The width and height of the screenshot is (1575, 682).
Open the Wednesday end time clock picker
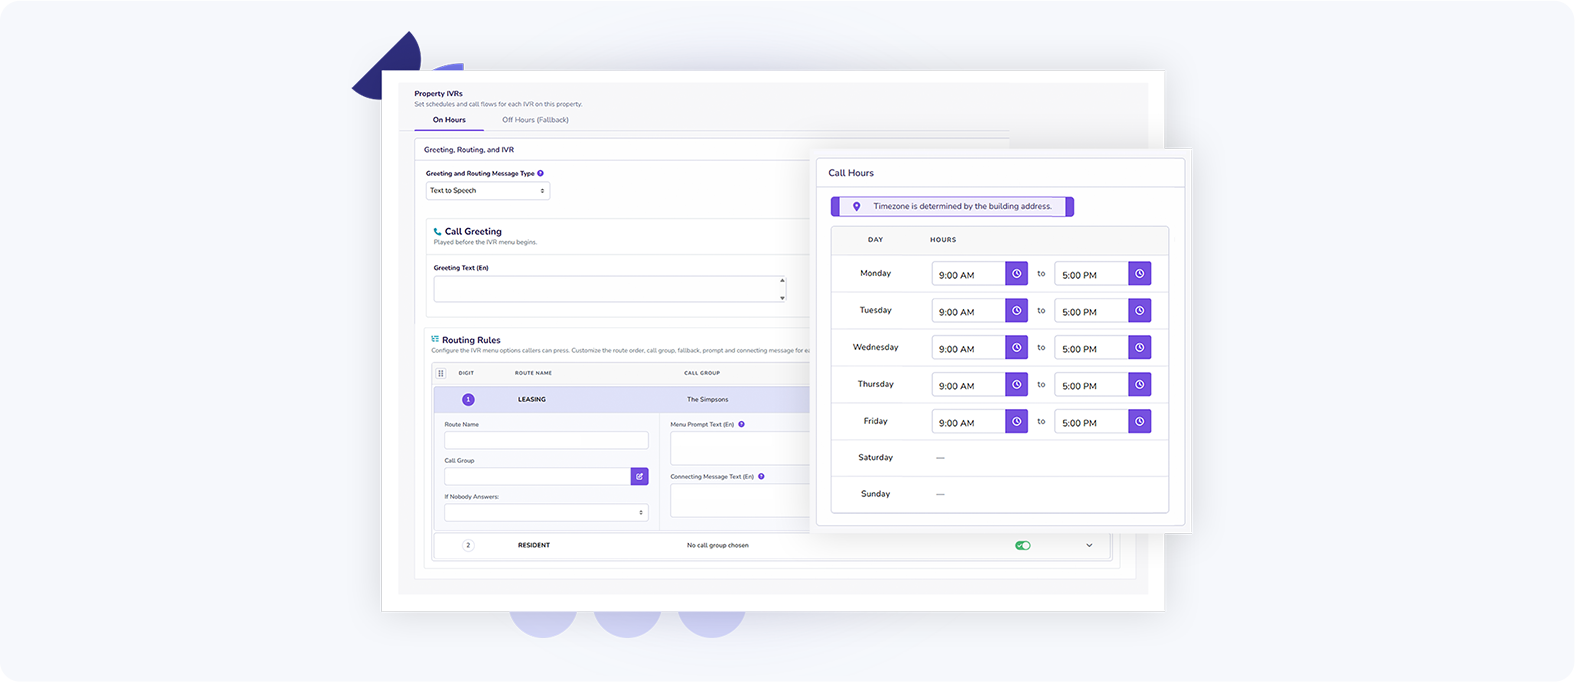pos(1139,348)
